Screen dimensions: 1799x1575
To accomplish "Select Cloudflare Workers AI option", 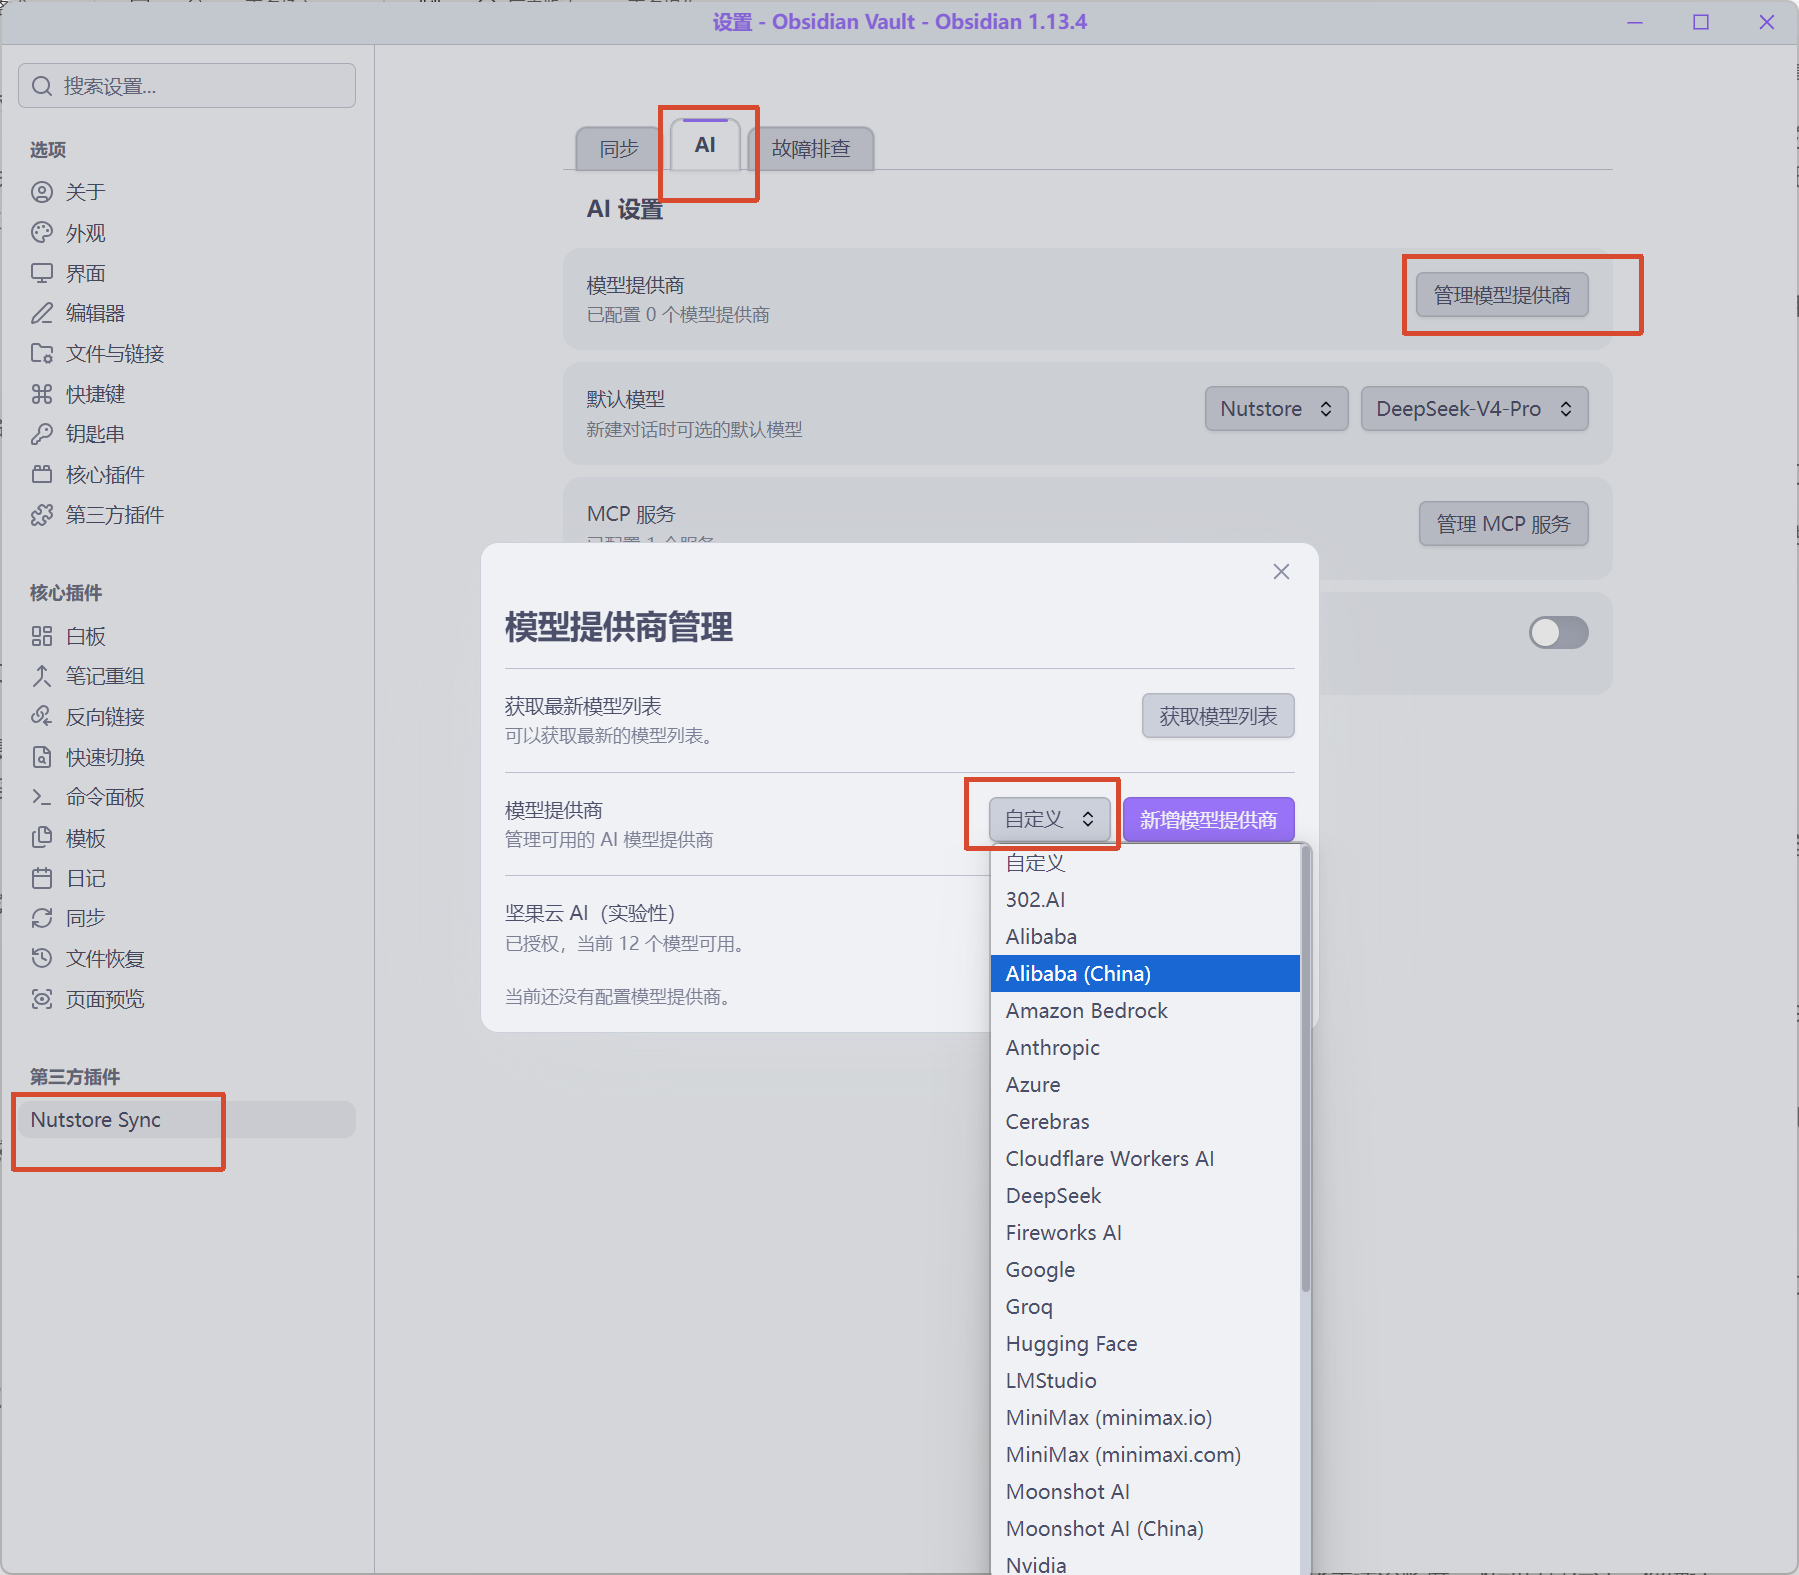I will pyautogui.click(x=1145, y=1159).
